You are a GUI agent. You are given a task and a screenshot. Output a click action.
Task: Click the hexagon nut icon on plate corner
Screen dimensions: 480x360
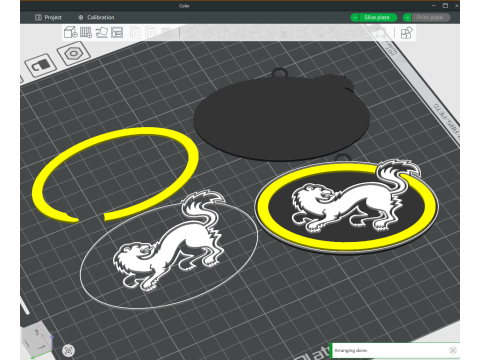pyautogui.click(x=73, y=53)
